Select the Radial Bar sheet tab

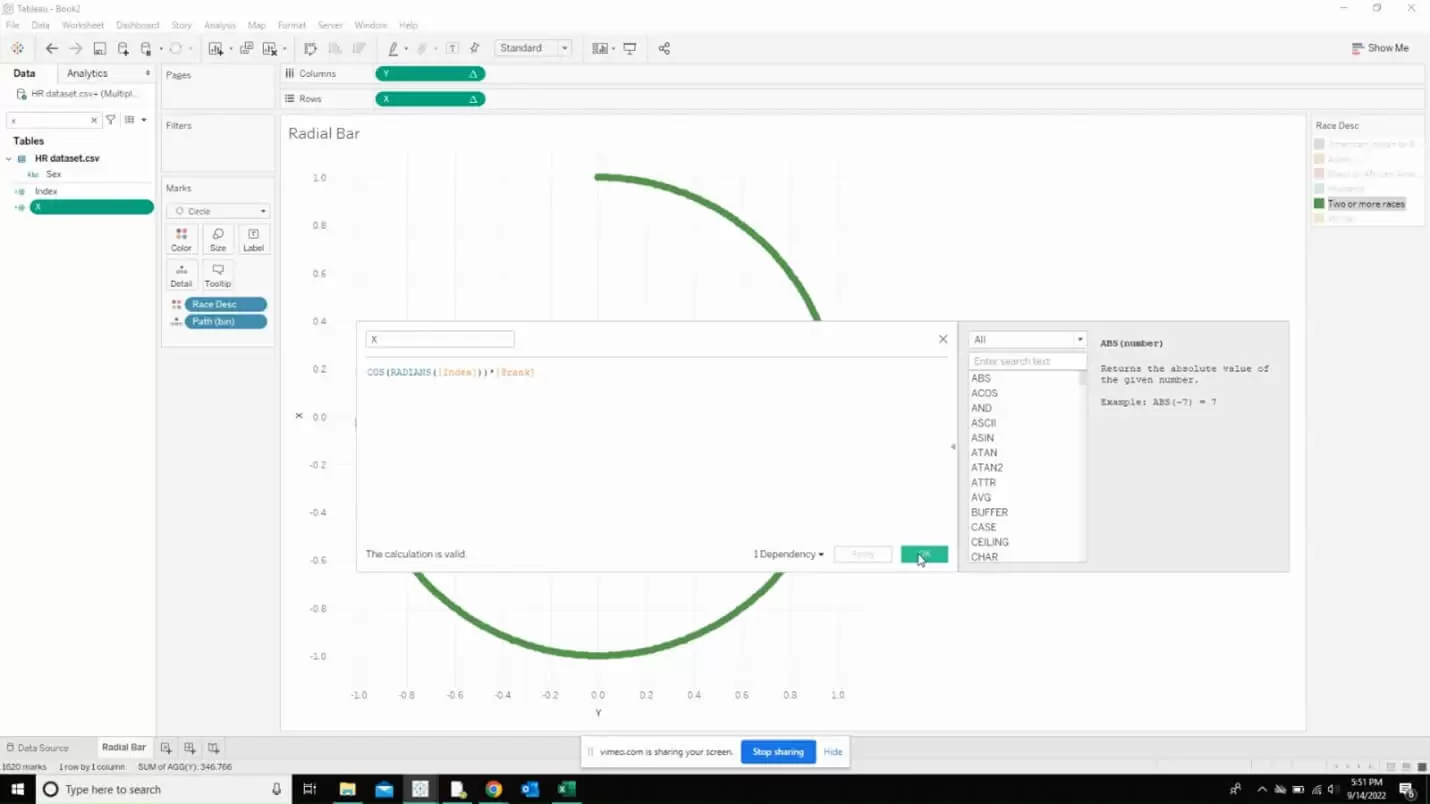(x=124, y=747)
